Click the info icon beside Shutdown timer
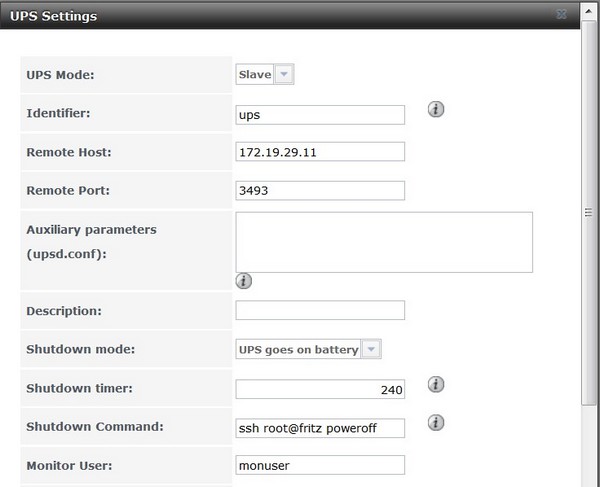 click(x=436, y=384)
